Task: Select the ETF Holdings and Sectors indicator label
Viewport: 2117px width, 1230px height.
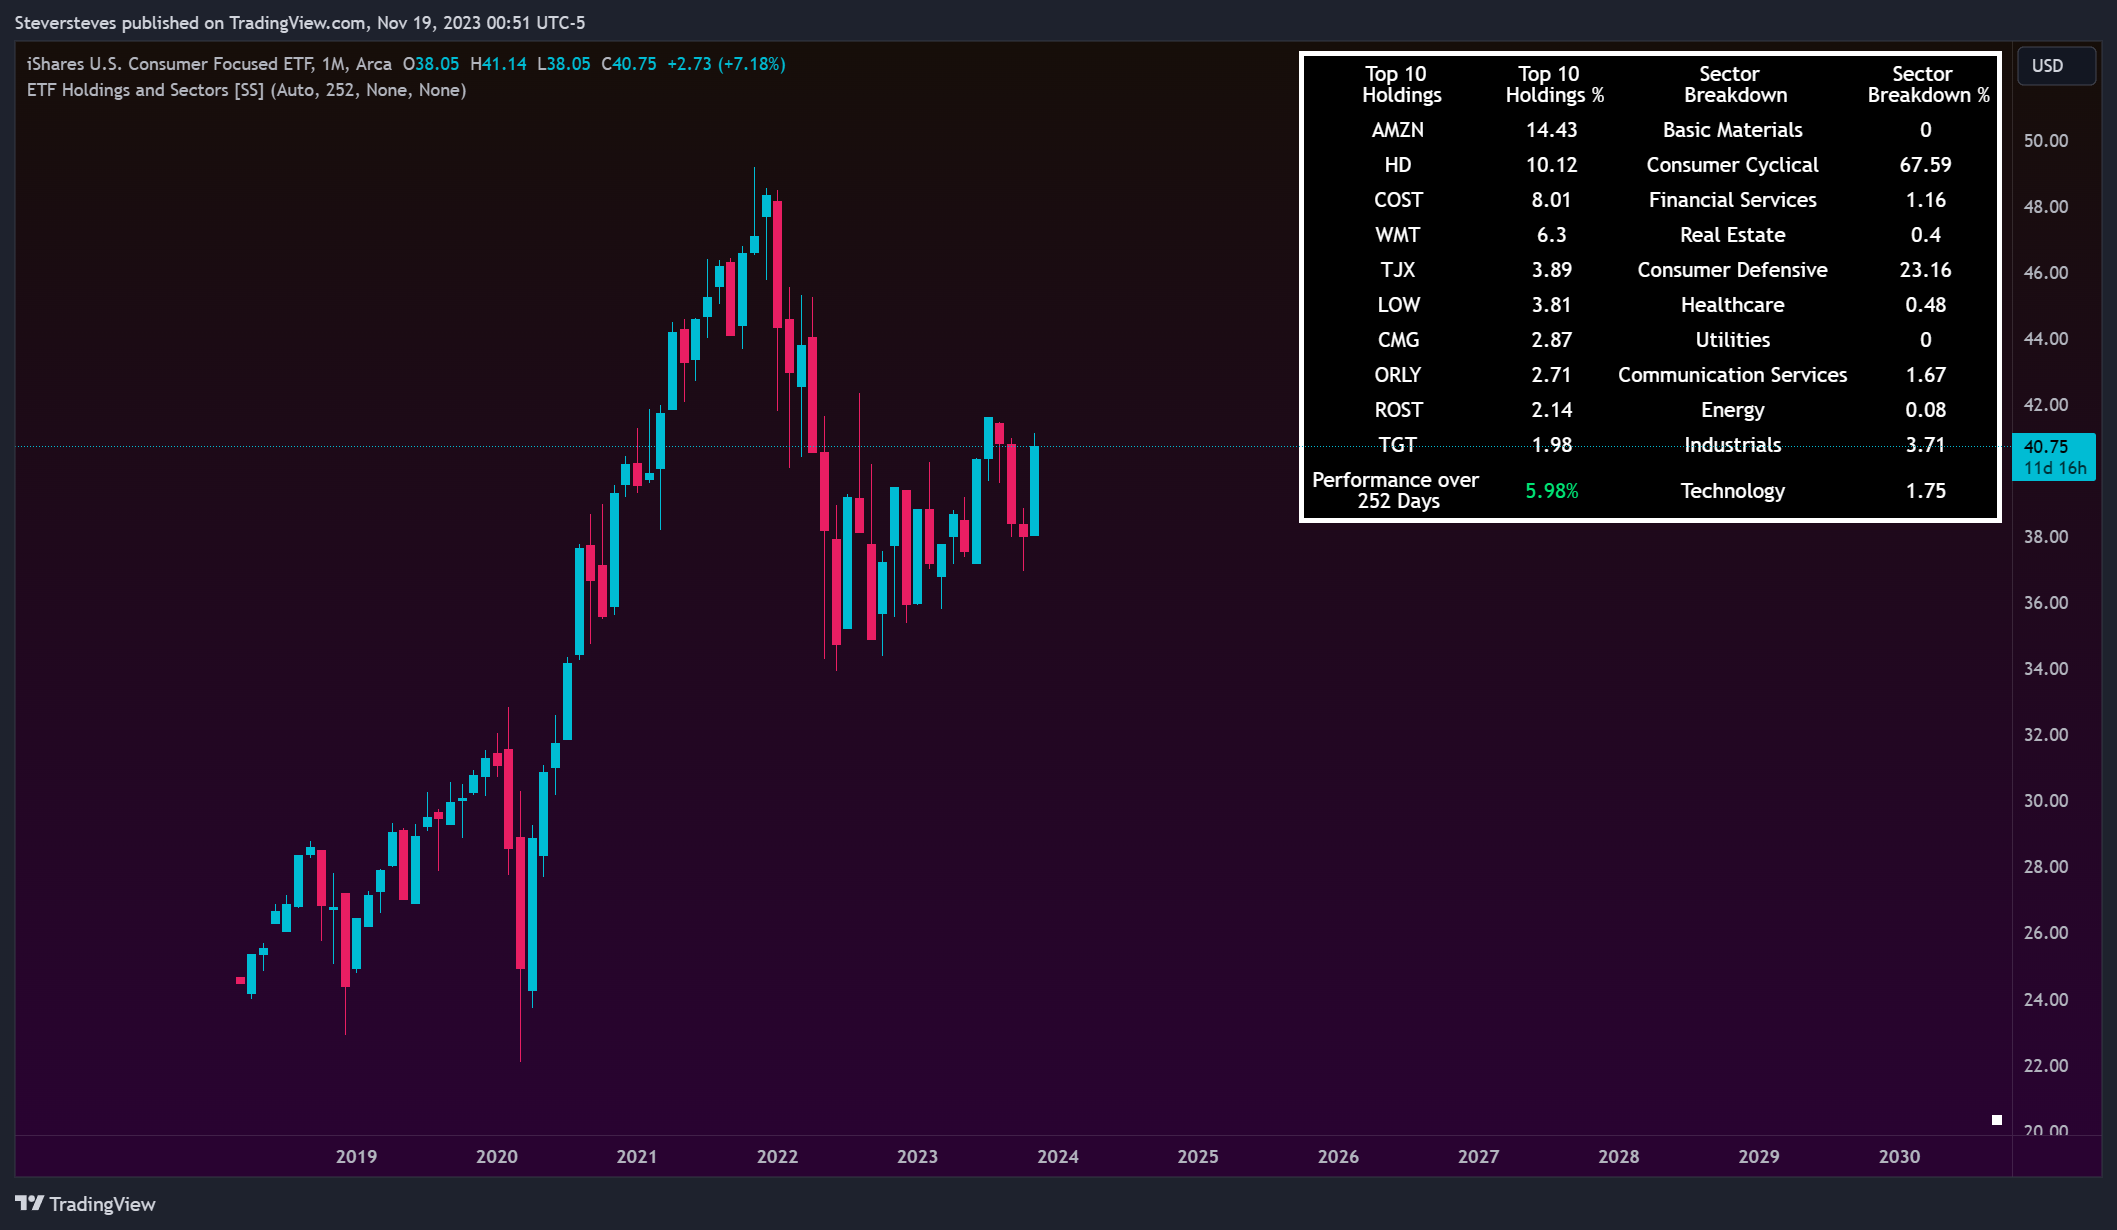Action: [246, 90]
